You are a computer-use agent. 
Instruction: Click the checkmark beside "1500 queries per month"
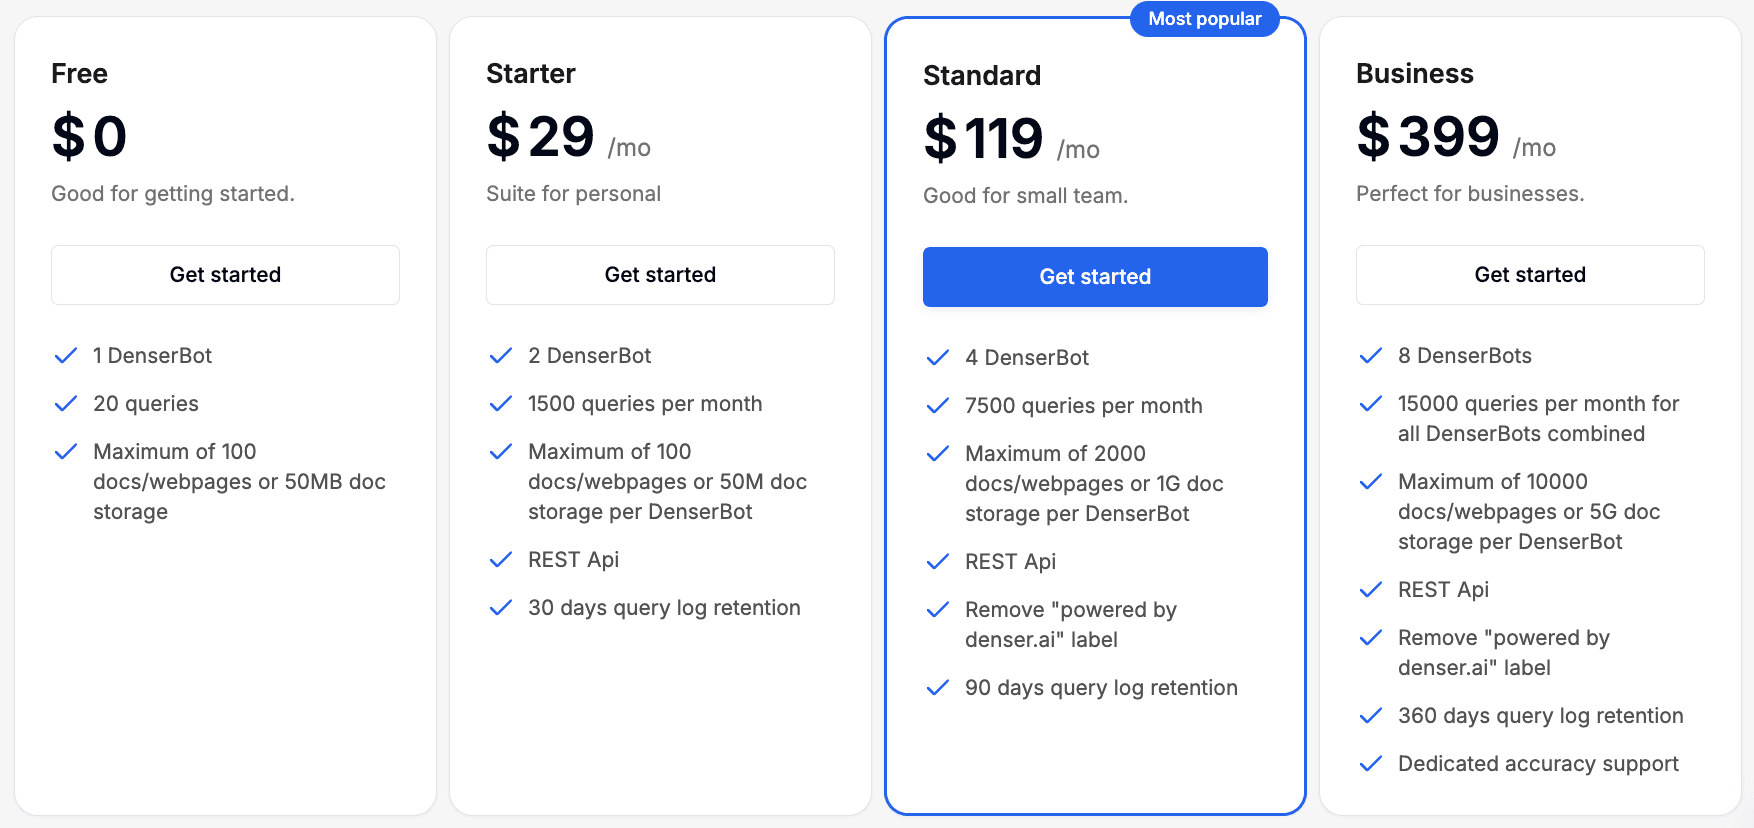tap(501, 404)
